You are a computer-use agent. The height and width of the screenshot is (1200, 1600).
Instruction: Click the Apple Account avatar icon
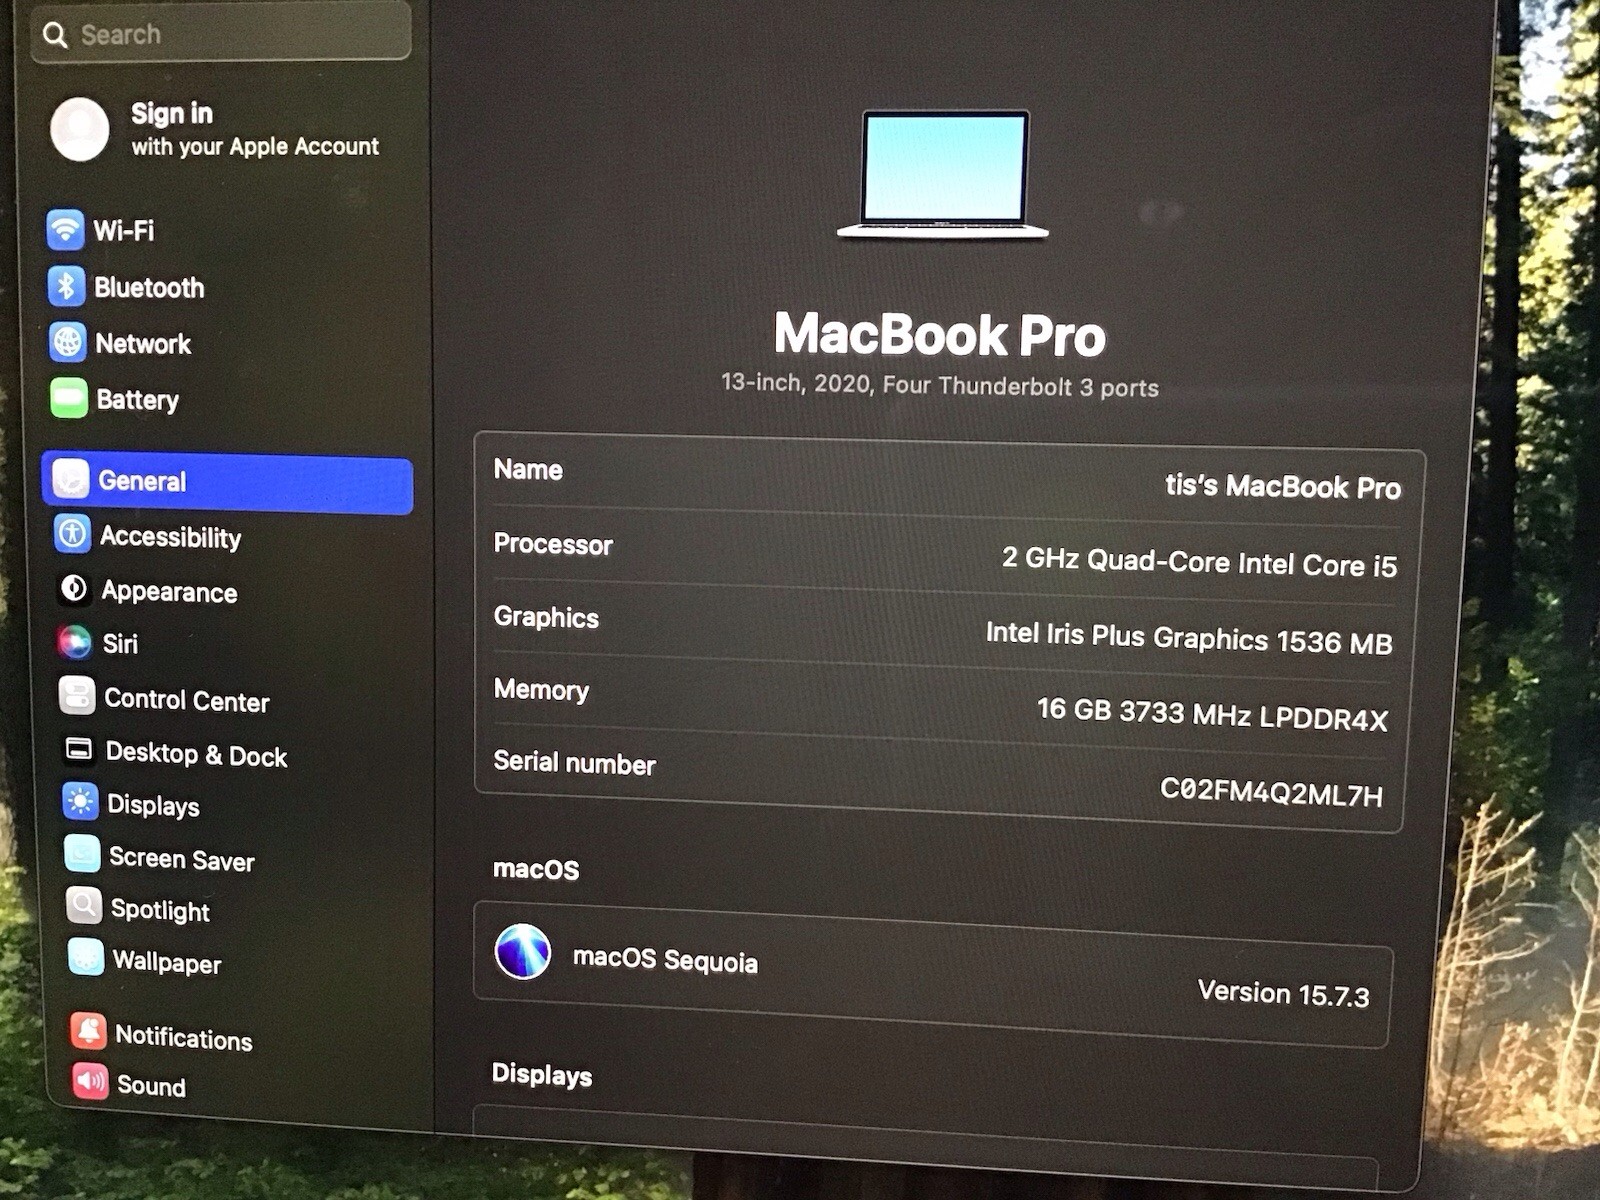[x=80, y=129]
